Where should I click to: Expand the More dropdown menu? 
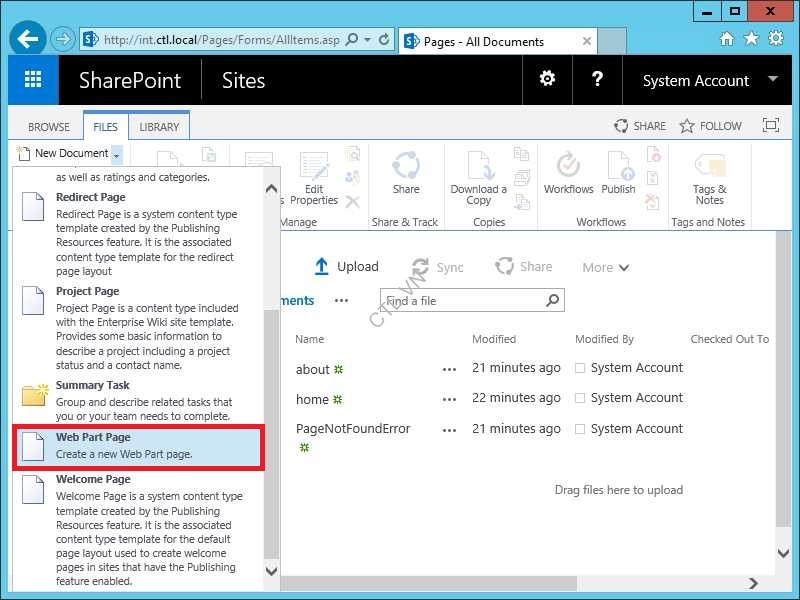pyautogui.click(x=606, y=267)
